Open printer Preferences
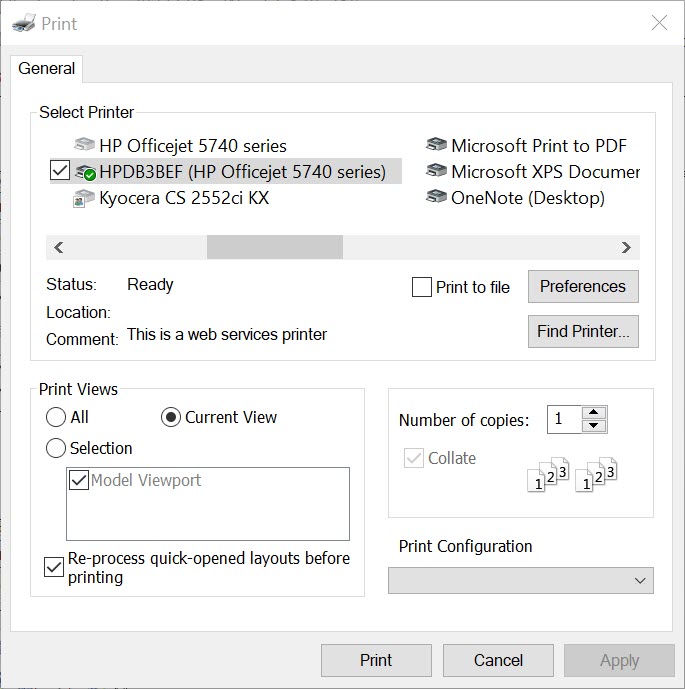 tap(582, 286)
